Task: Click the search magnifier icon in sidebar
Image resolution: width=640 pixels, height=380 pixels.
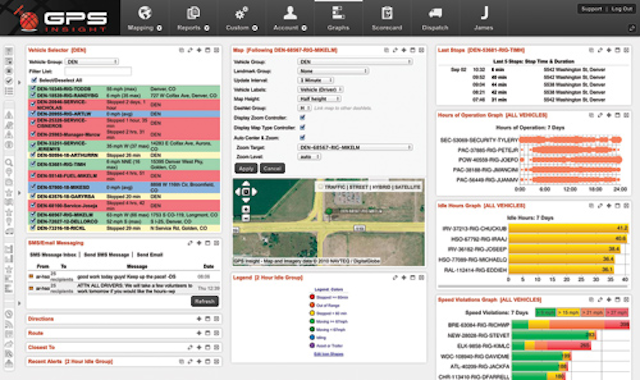Action: (x=9, y=162)
